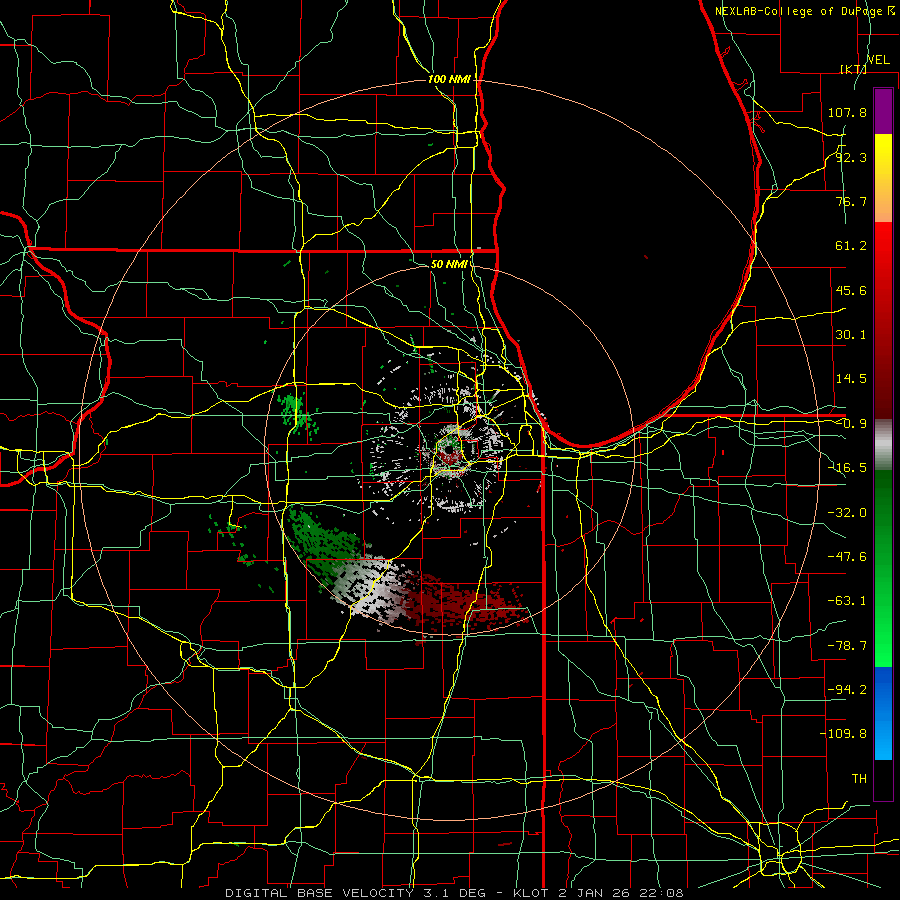Click the blue segment of the color bar
This screenshot has height=900, width=900.
[x=883, y=713]
